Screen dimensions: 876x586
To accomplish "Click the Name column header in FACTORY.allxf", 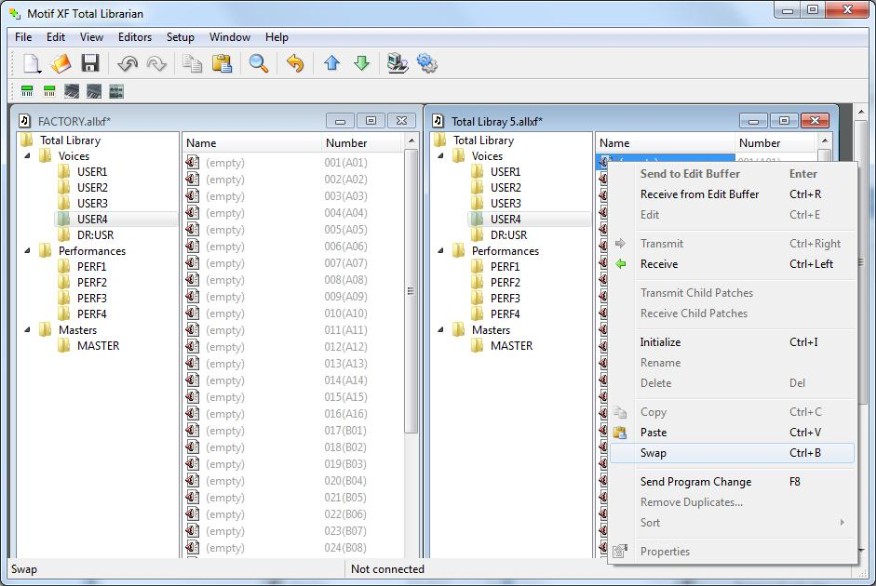I will (252, 143).
